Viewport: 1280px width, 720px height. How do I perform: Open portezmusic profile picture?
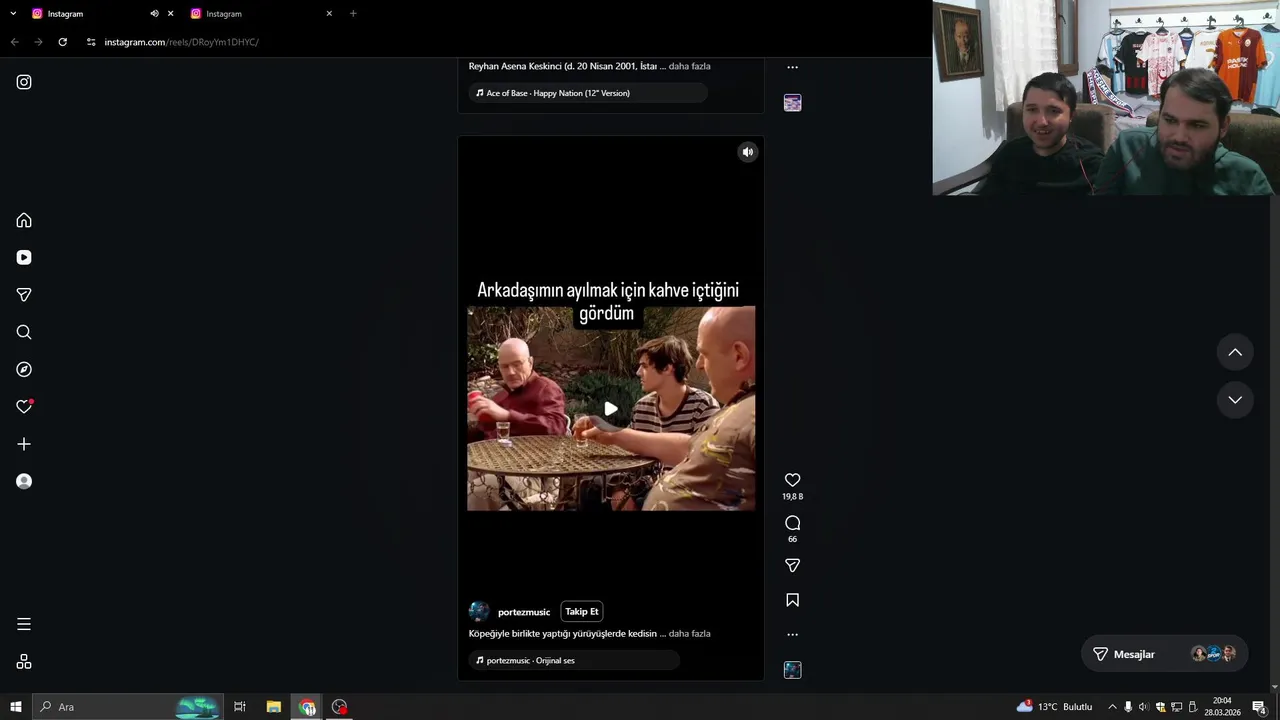click(479, 612)
